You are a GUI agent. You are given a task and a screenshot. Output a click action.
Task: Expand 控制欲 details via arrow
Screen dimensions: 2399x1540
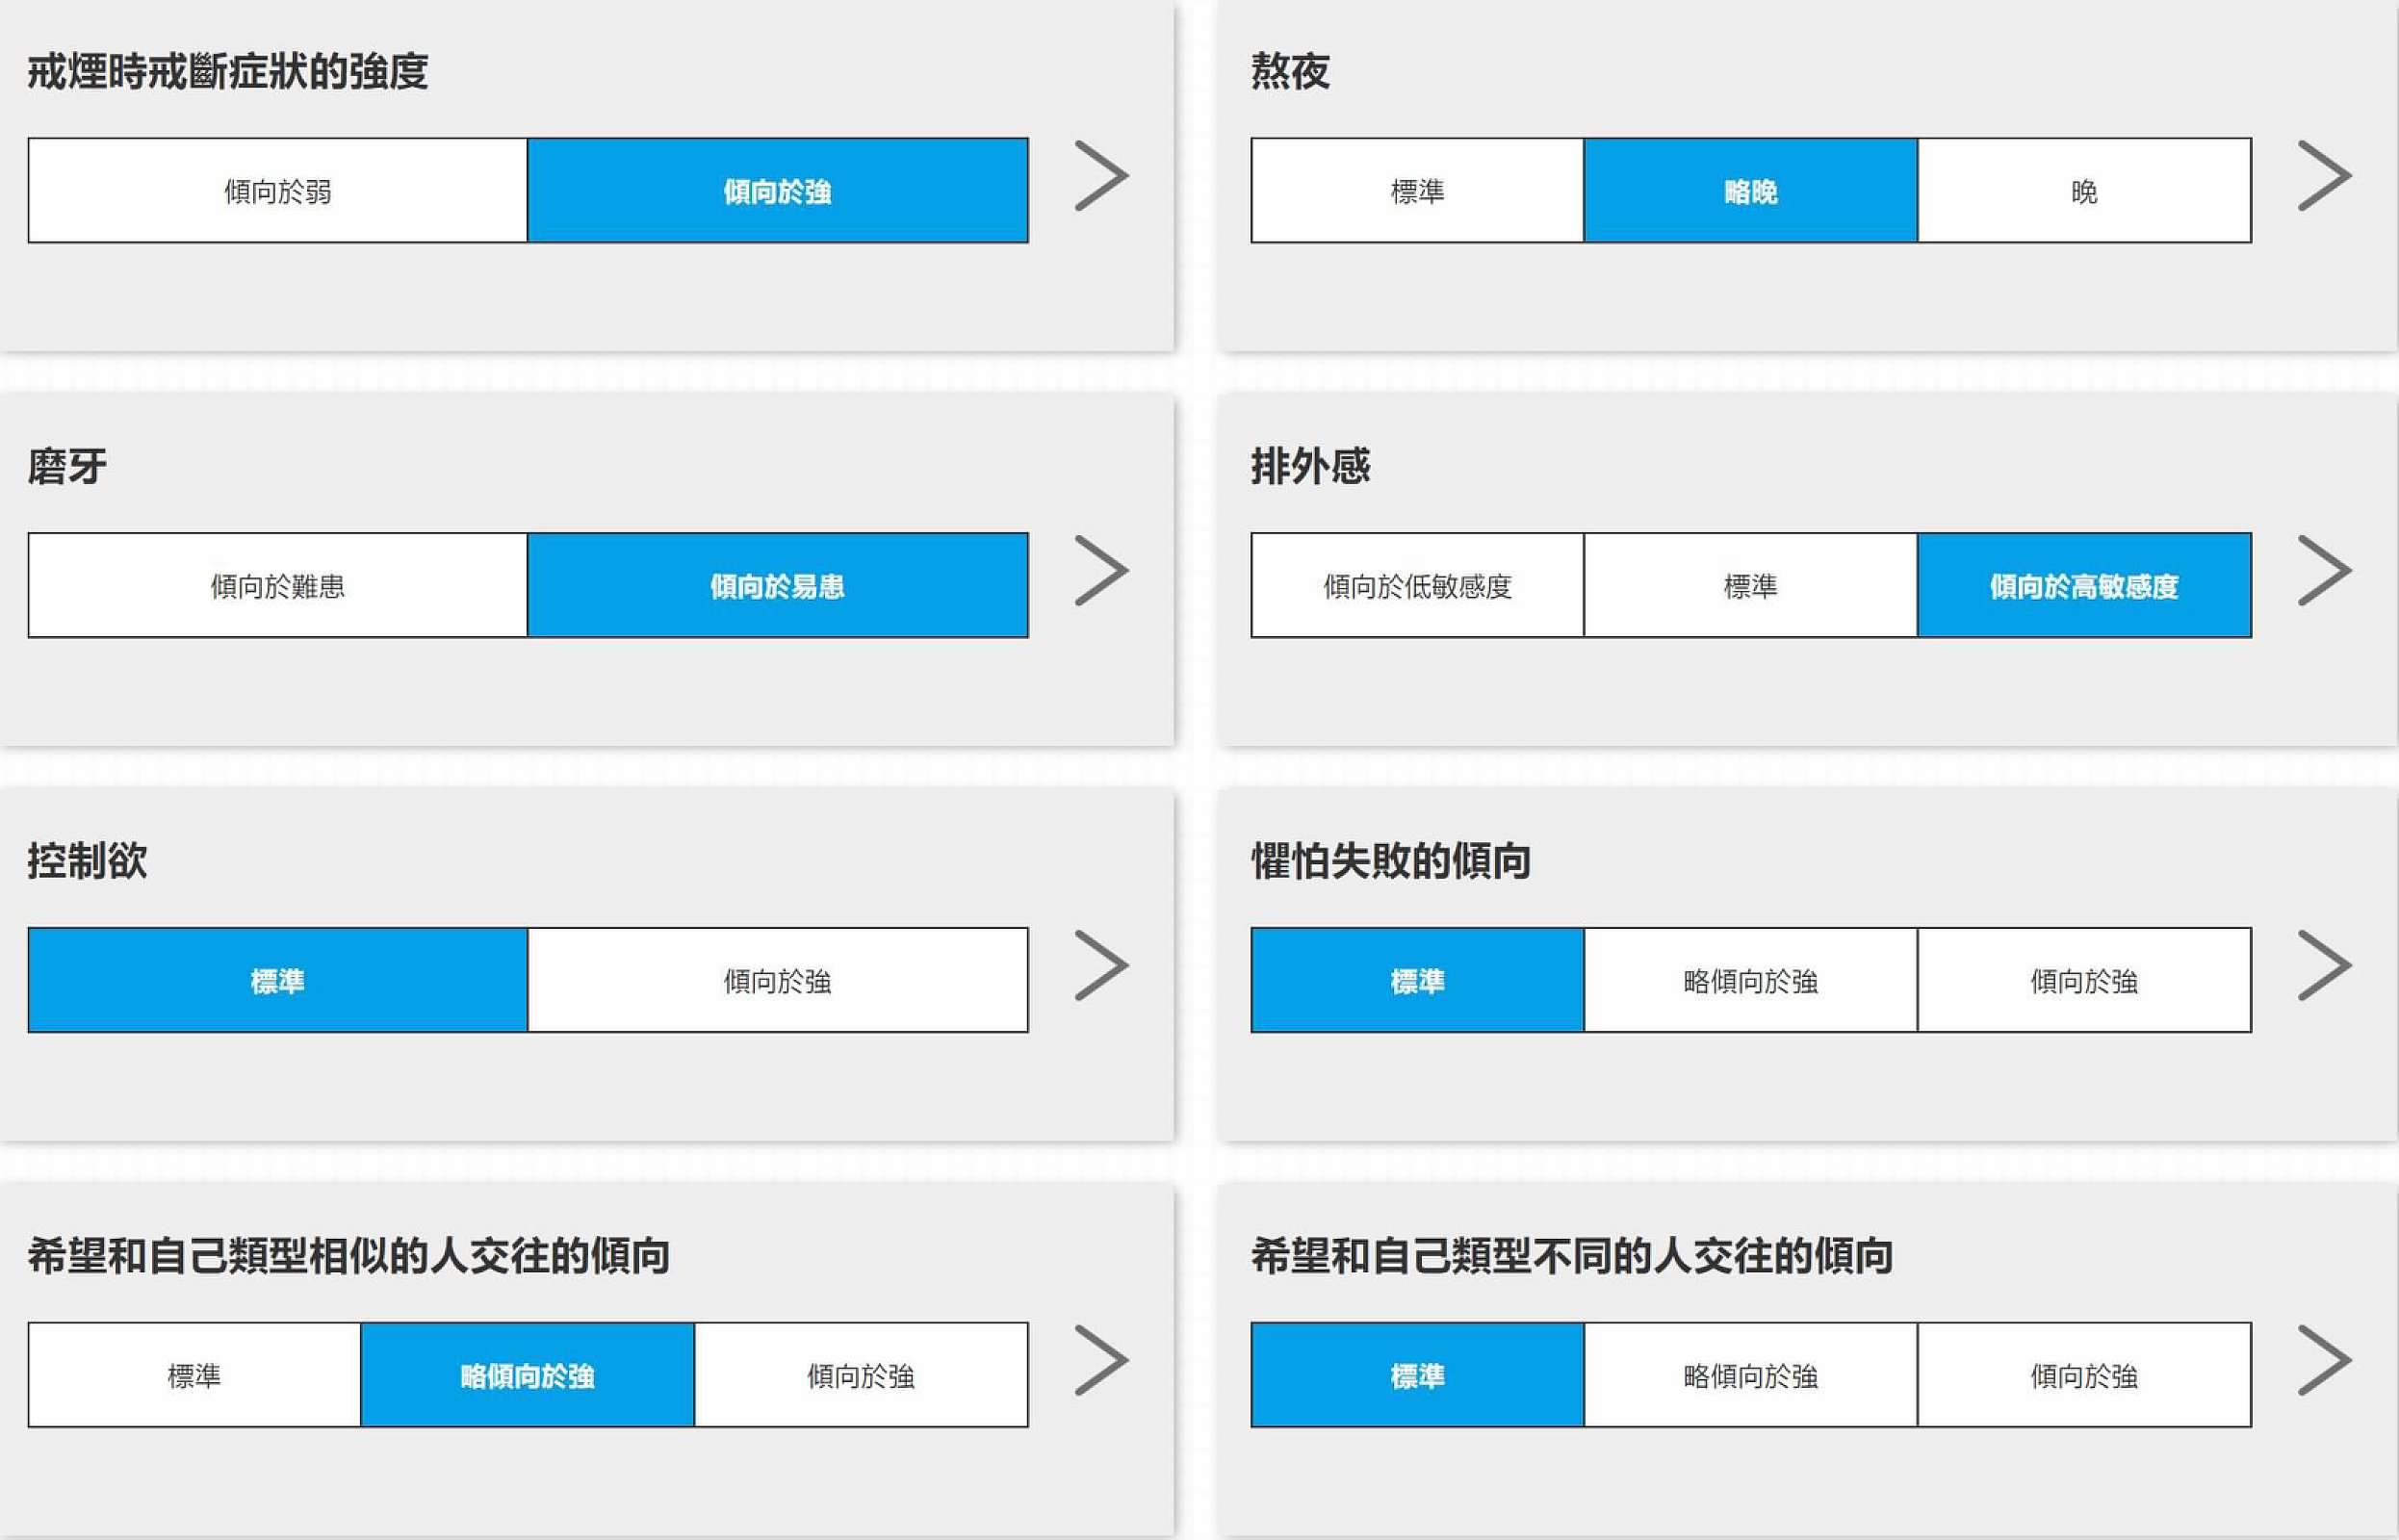(x=1102, y=966)
